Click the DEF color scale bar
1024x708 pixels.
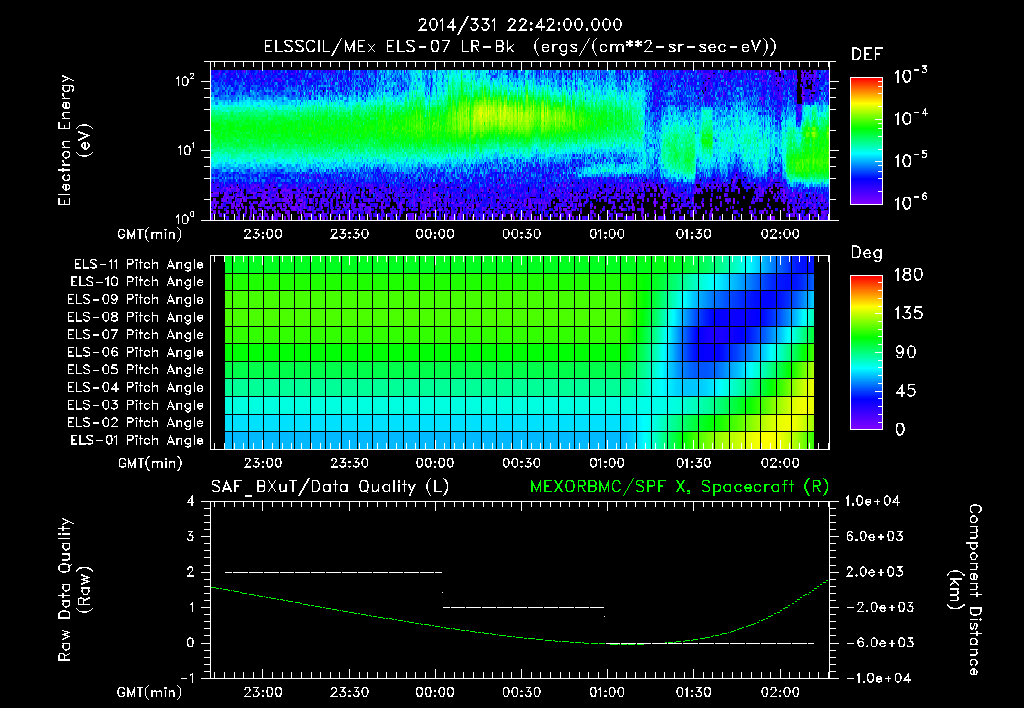tap(866, 141)
